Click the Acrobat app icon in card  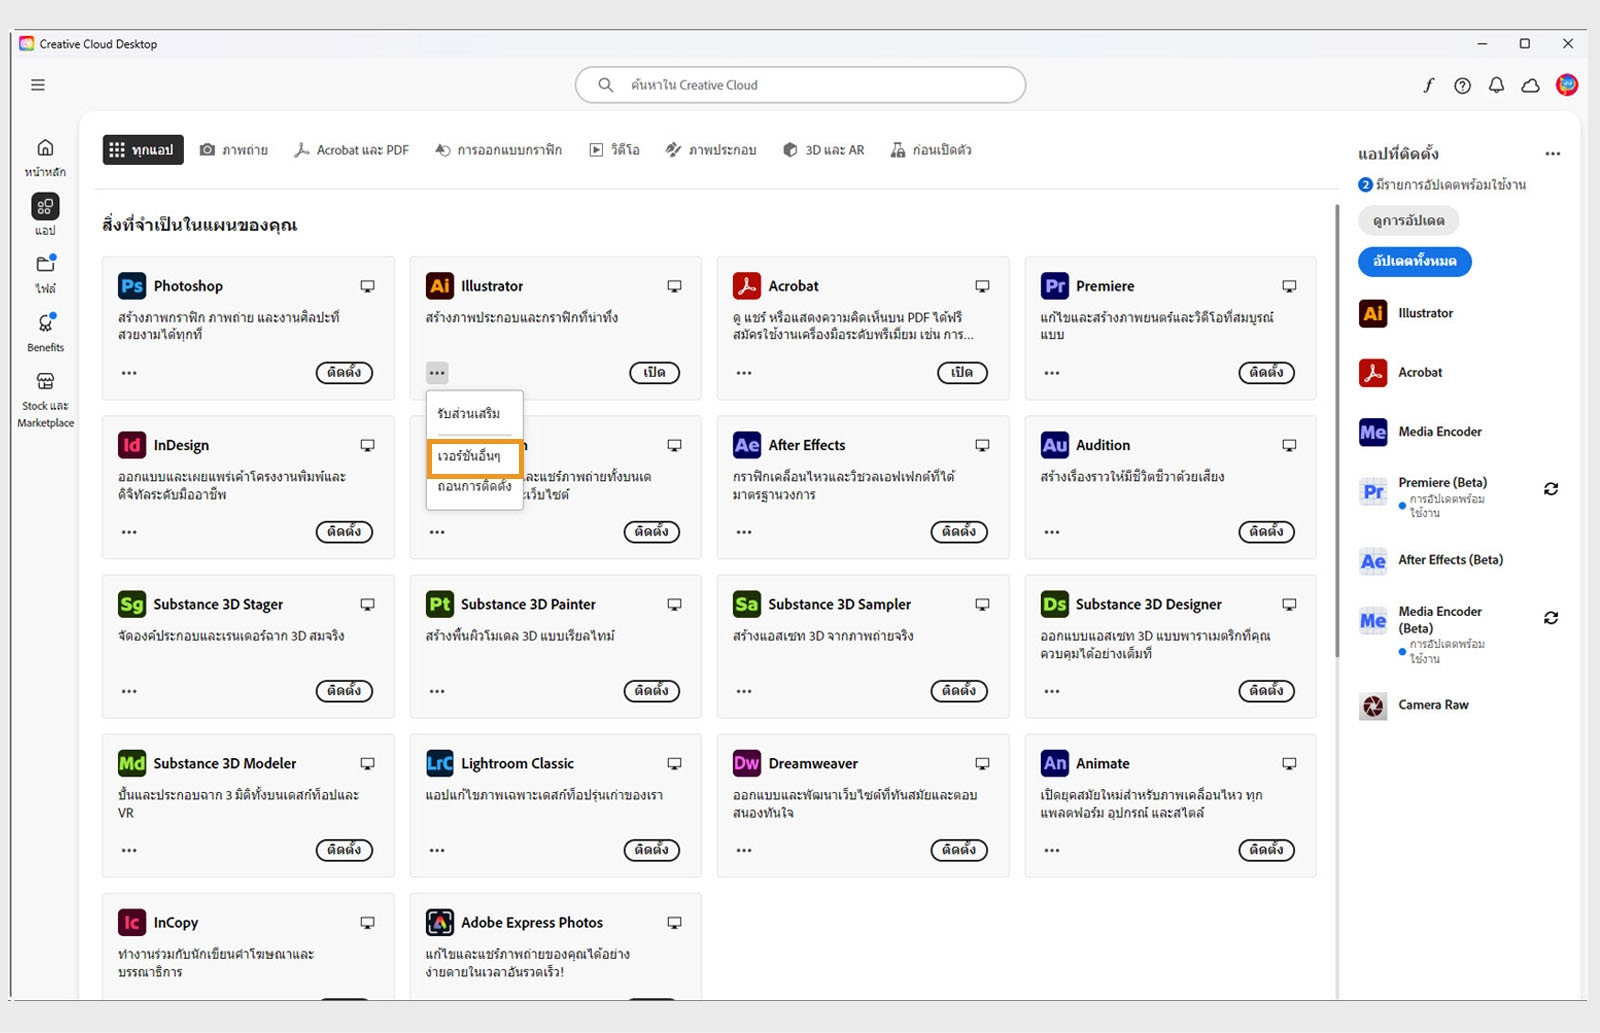(x=746, y=286)
